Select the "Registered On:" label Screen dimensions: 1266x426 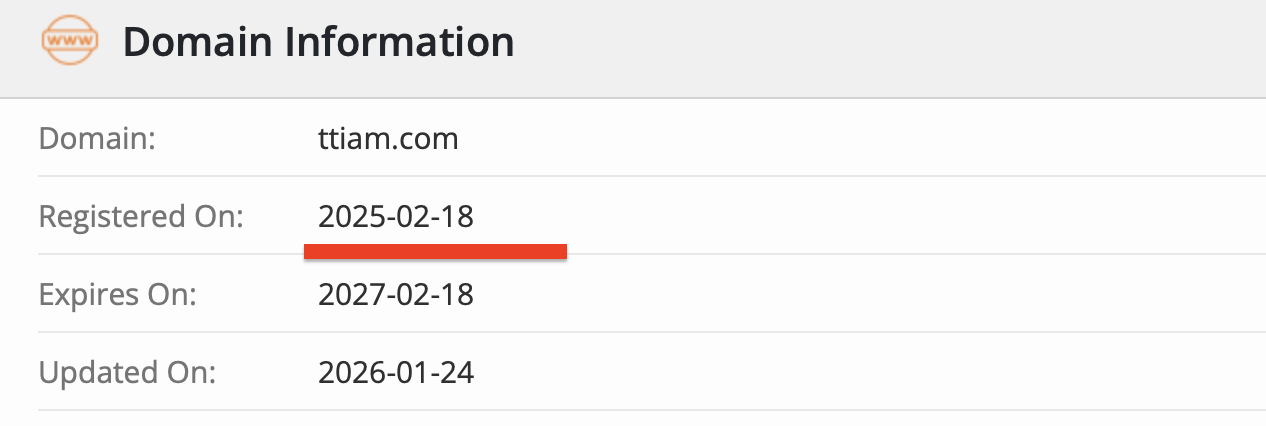(x=141, y=216)
